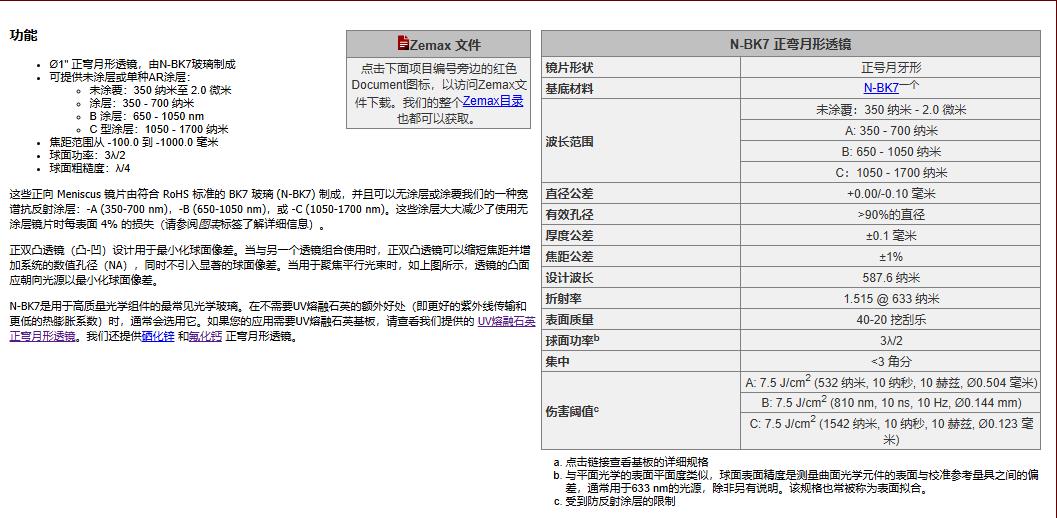Click the B: 7.5 J/cm² 810 nm damage cell
Viewport: 1057px width, 518px height.
click(x=890, y=403)
